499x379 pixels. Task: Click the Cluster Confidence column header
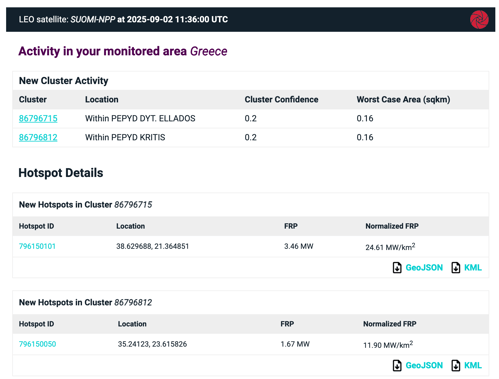tap(281, 99)
